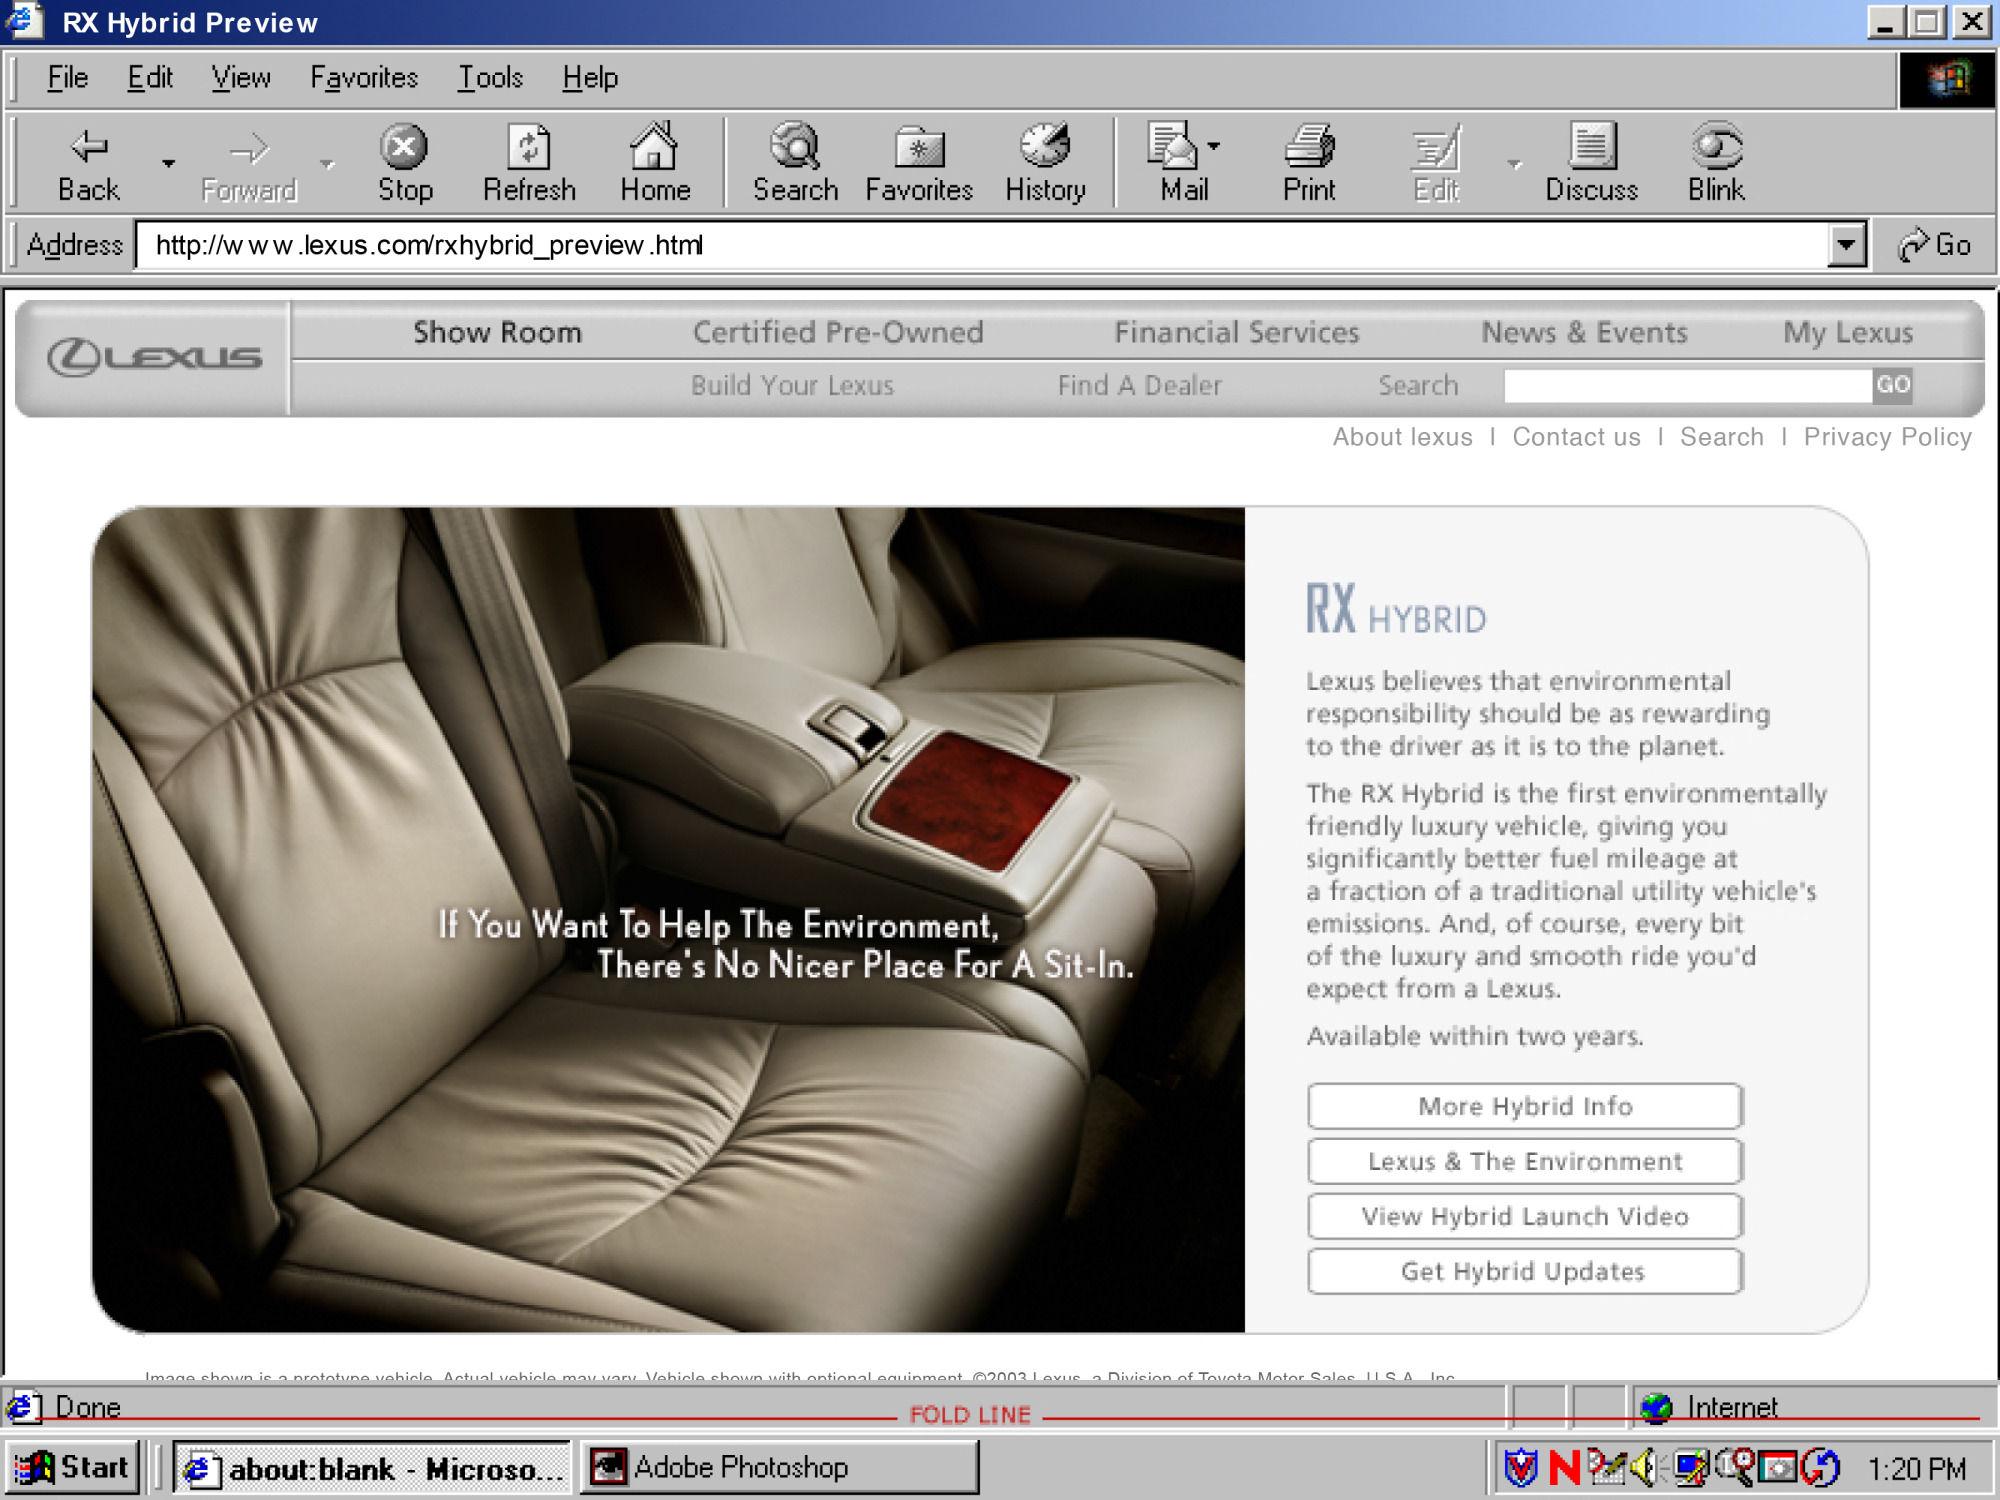Image resolution: width=2000 pixels, height=1500 pixels.
Task: Open the Favorites menu in menu bar
Action: (364, 78)
